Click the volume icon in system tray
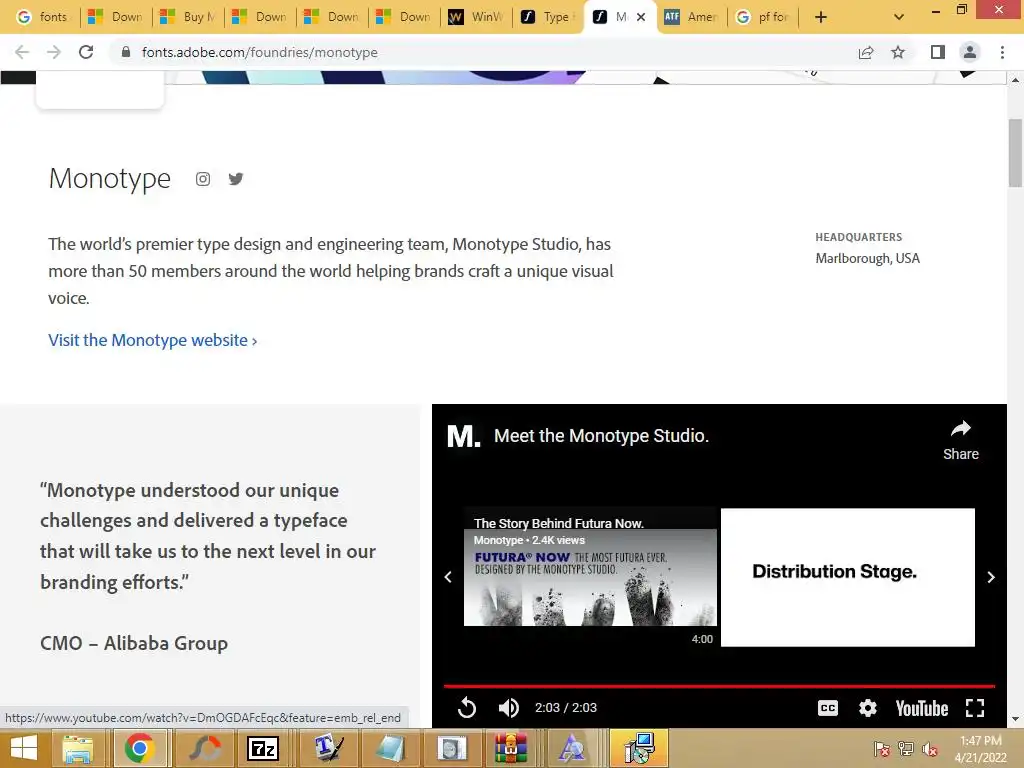The height and width of the screenshot is (768, 1024). 930,748
